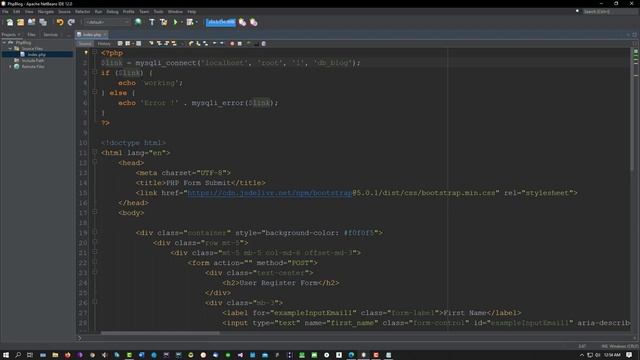Click the red macro record icon in editor toolbar
This screenshot has width=640, height=360.
pyautogui.click(x=232, y=43)
